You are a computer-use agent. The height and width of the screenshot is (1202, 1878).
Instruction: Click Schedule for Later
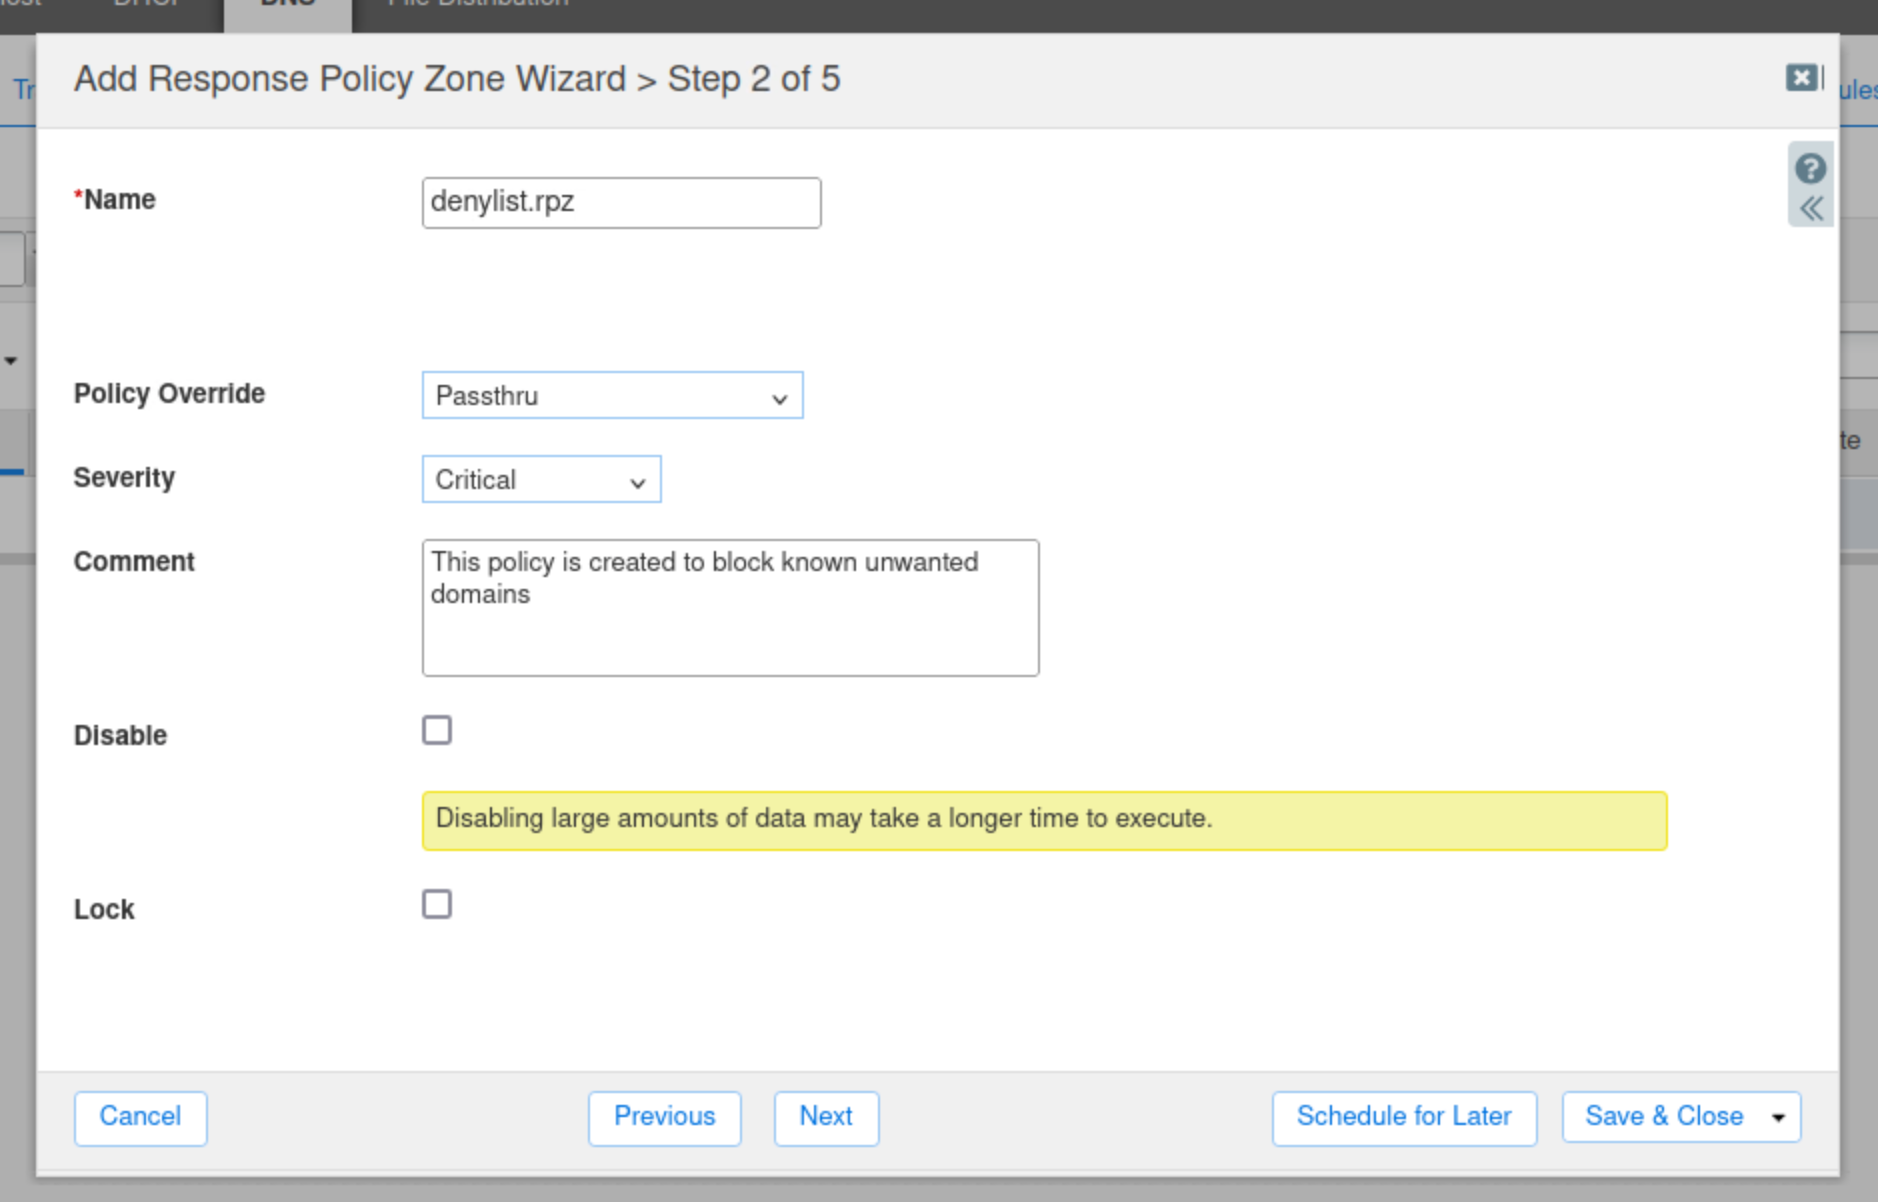pyautogui.click(x=1403, y=1117)
